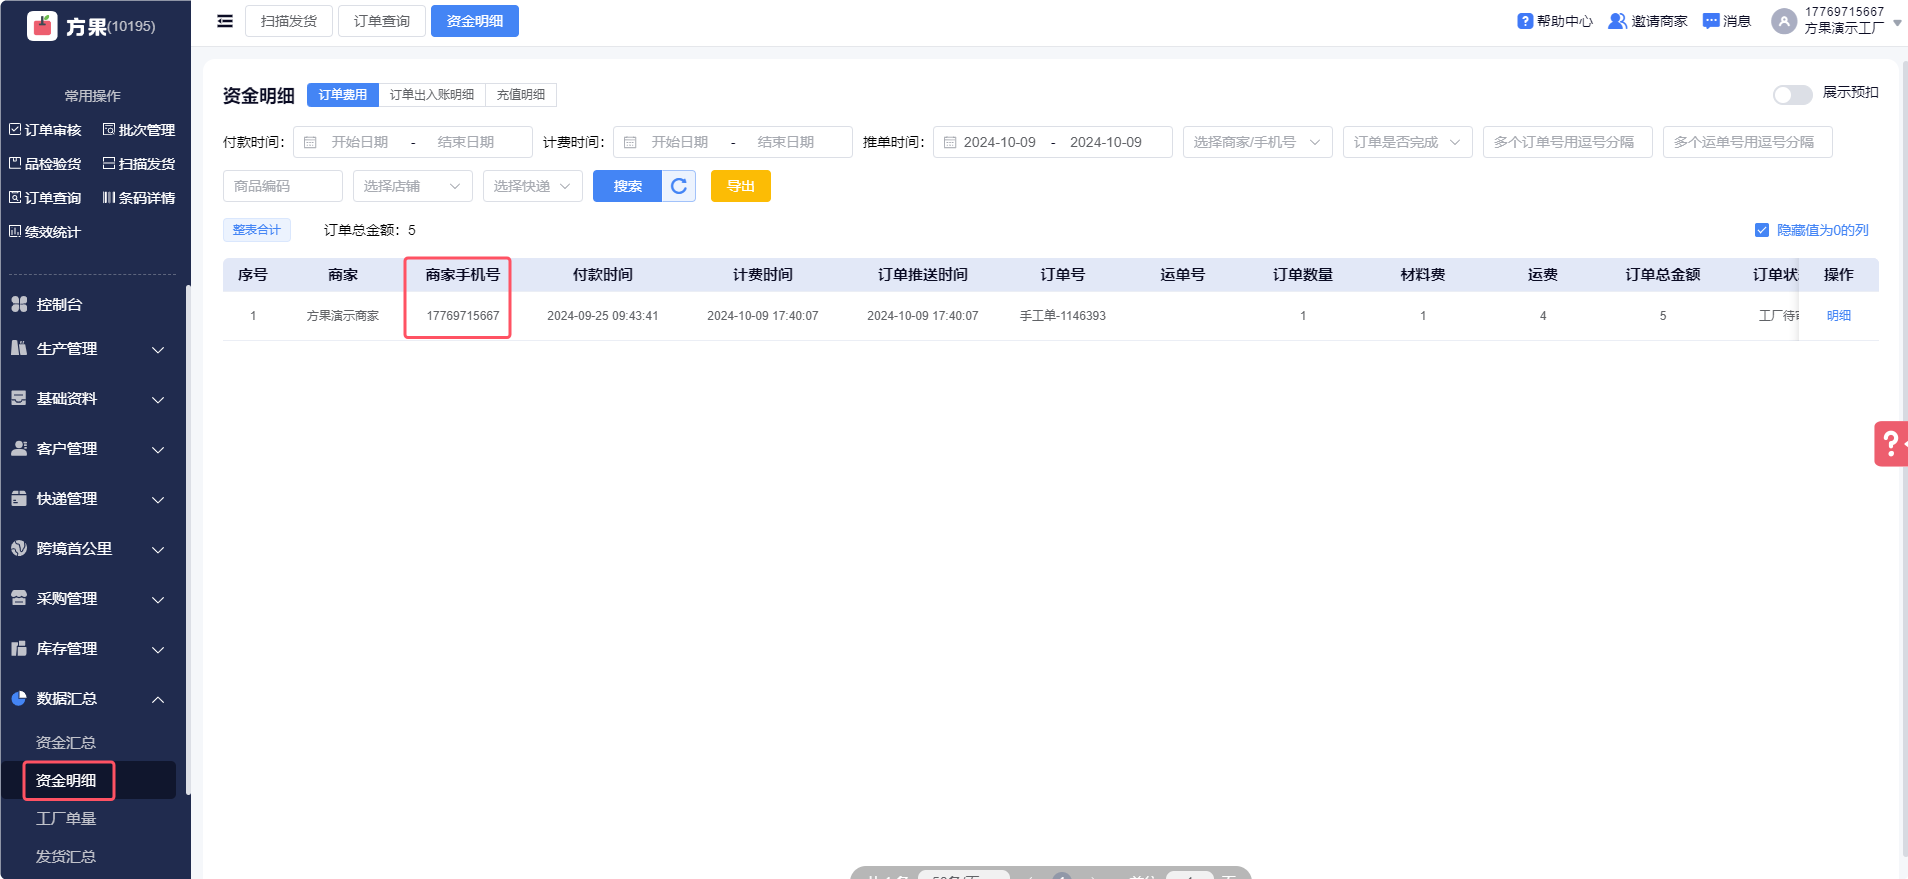Click the Fangguo apple logo

coord(42,26)
